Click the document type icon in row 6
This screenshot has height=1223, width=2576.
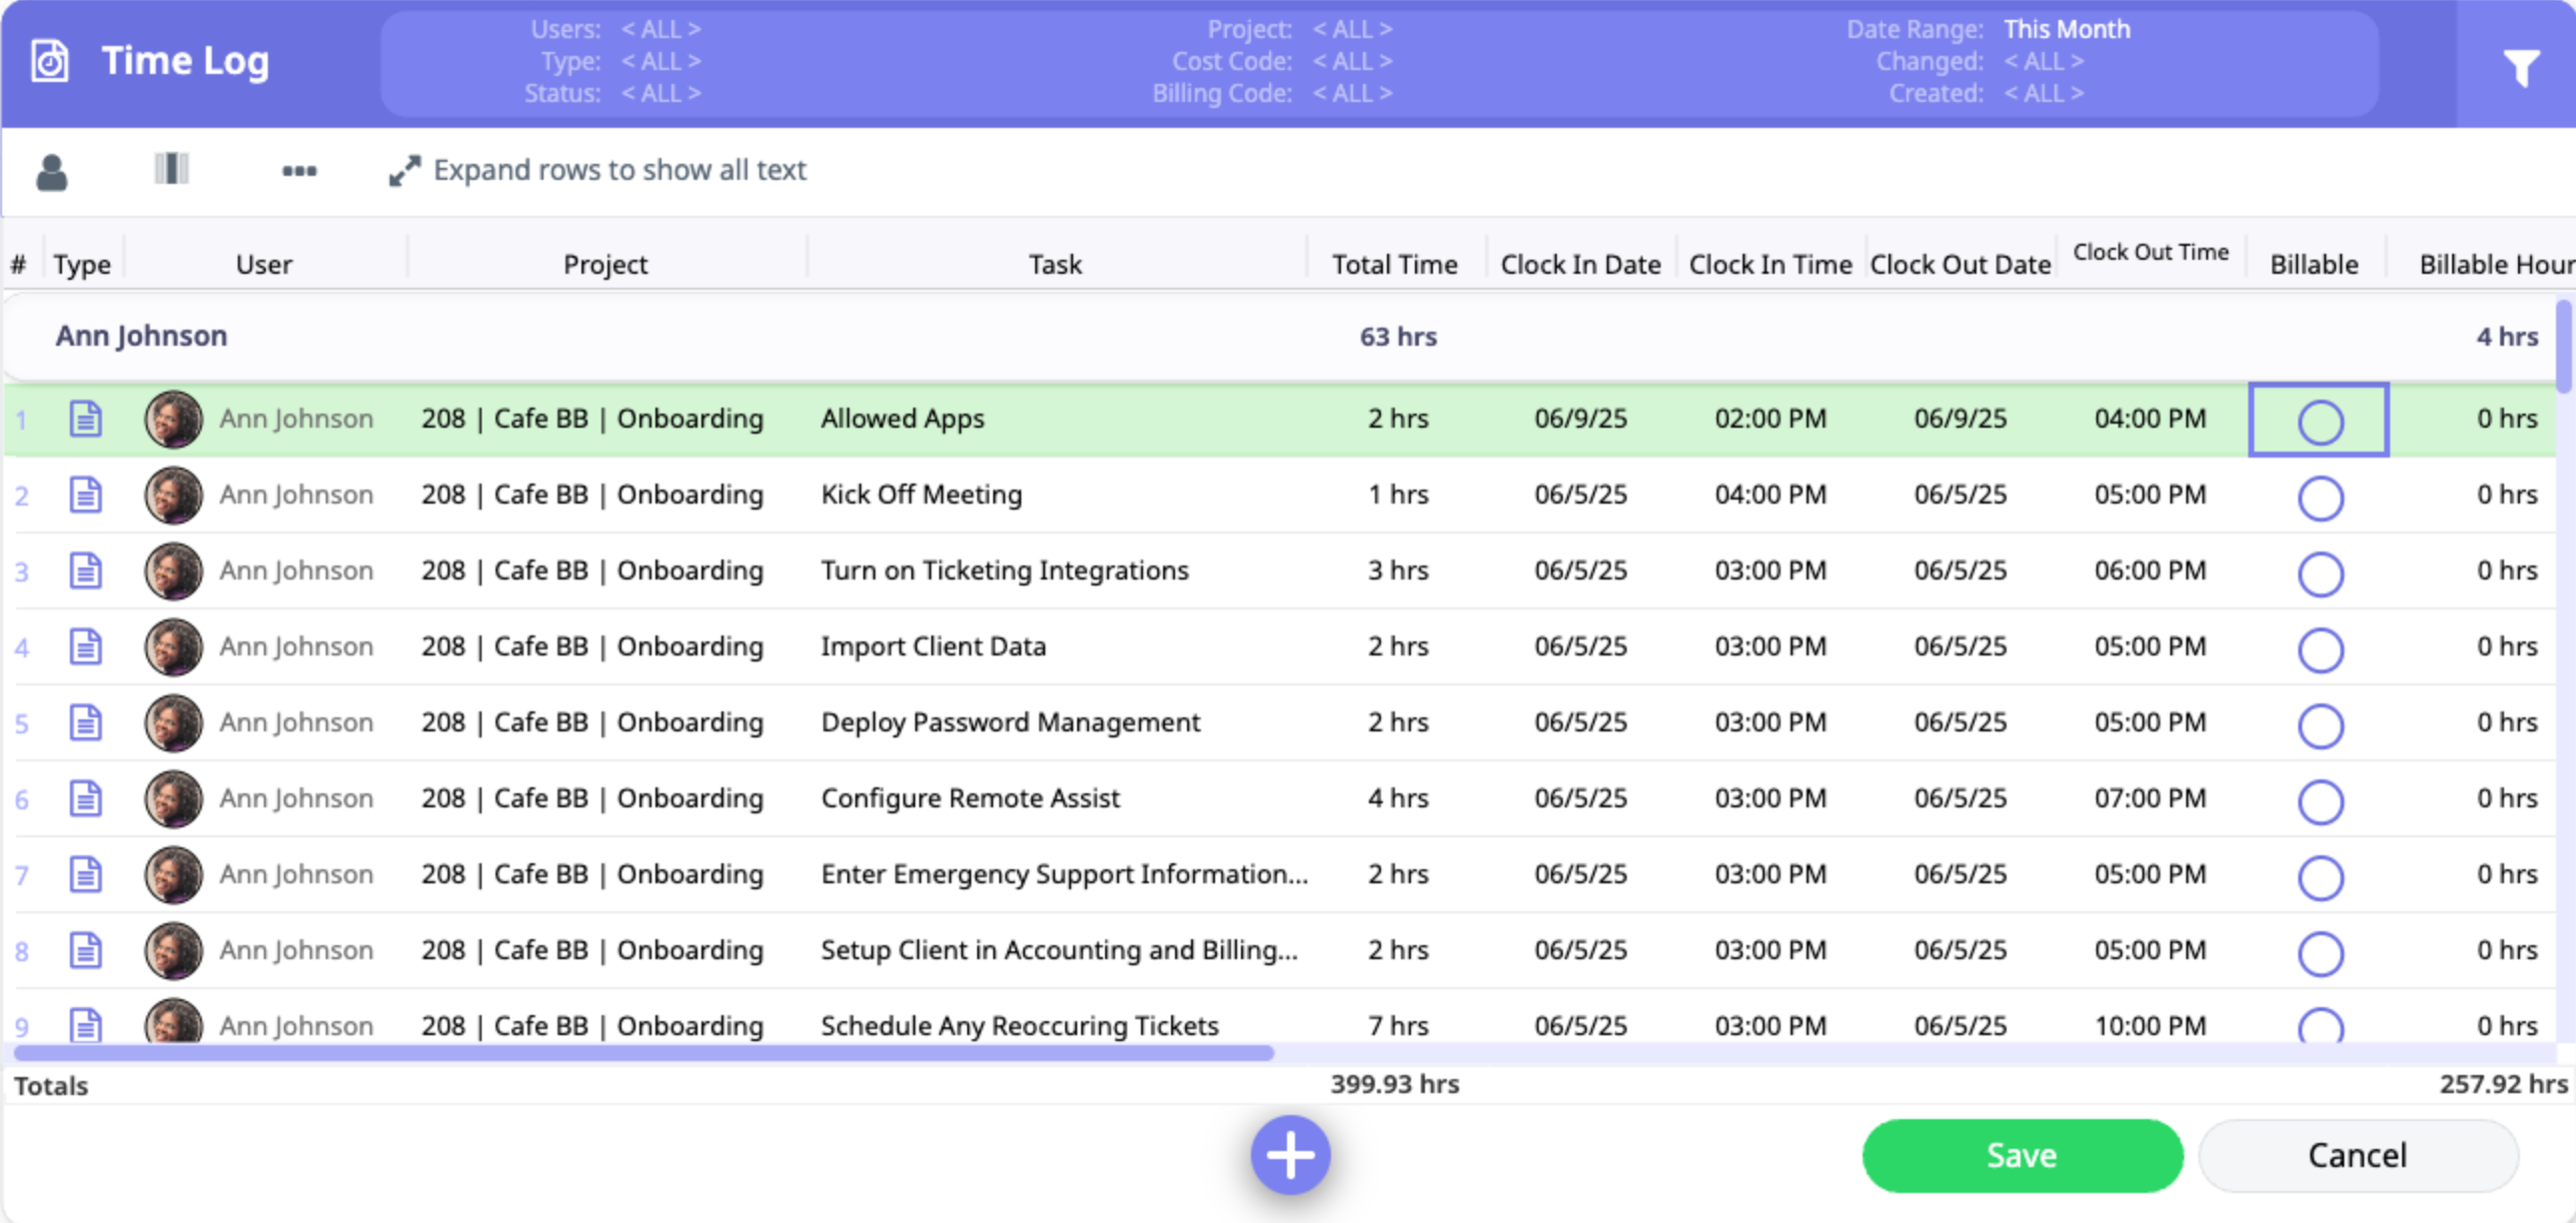[x=85, y=799]
